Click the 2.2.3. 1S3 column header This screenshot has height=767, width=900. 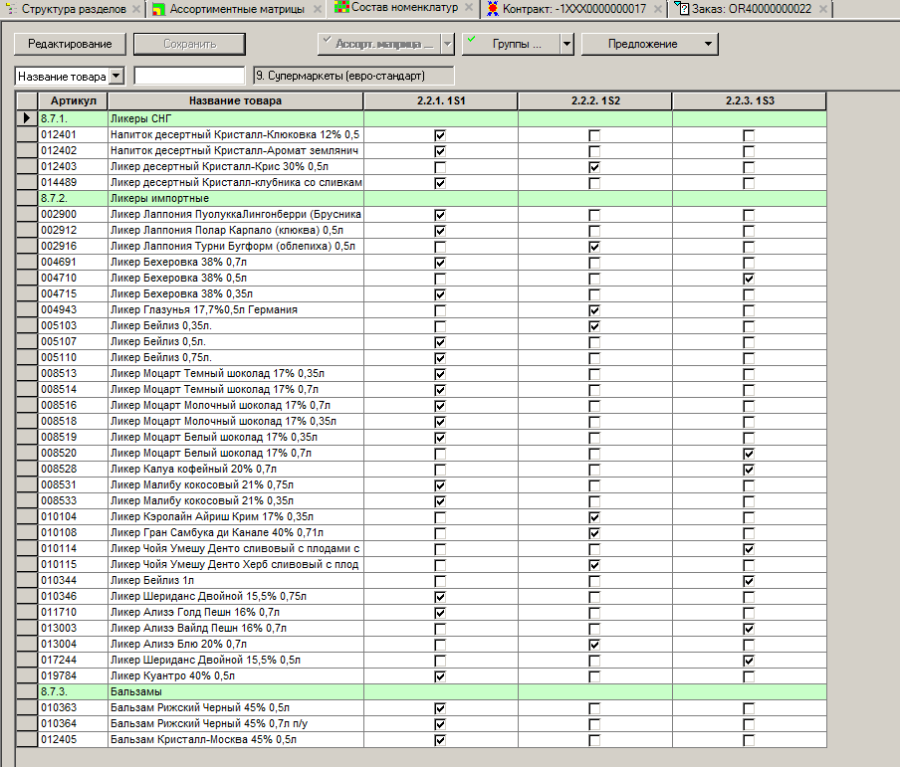750,101
